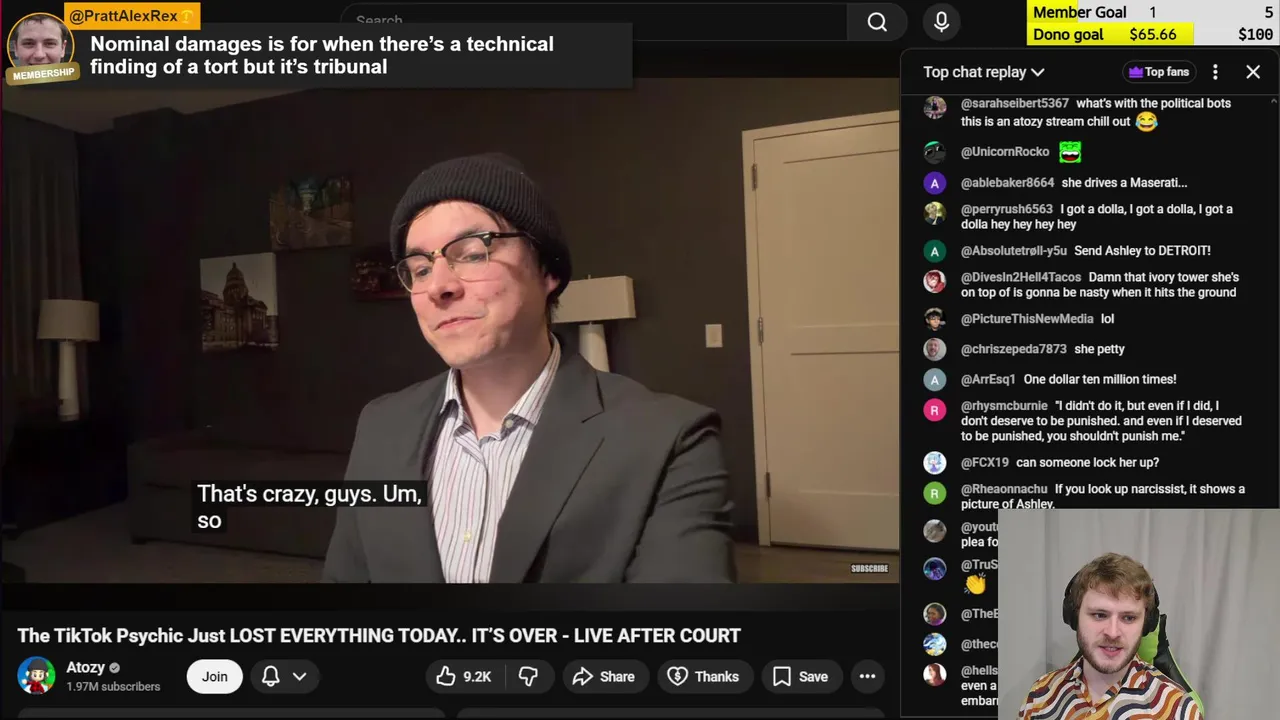Close the chat replay panel
The image size is (1280, 720).
click(x=1253, y=72)
